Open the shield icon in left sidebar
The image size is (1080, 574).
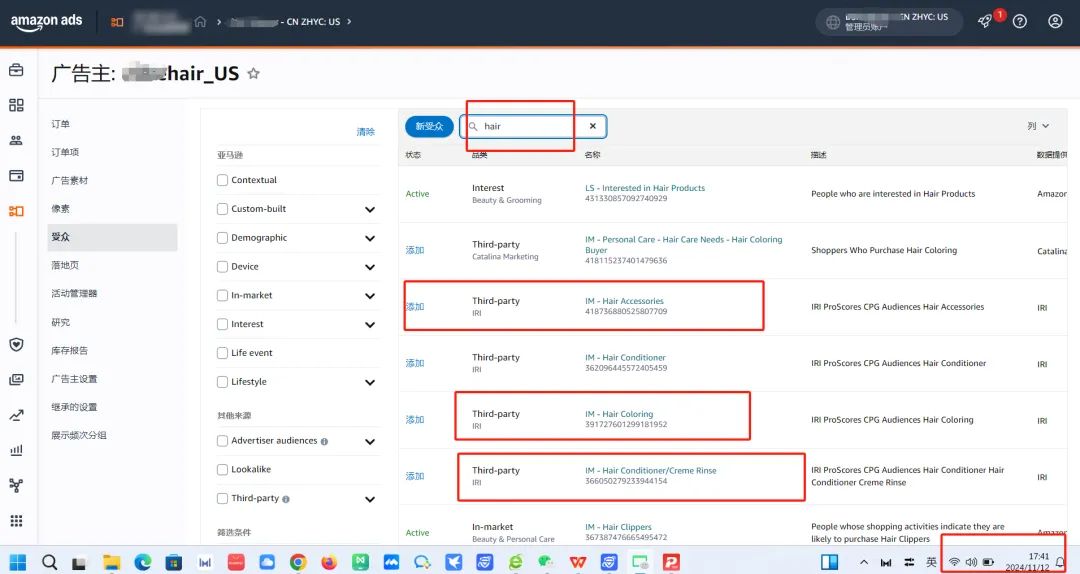pos(16,345)
